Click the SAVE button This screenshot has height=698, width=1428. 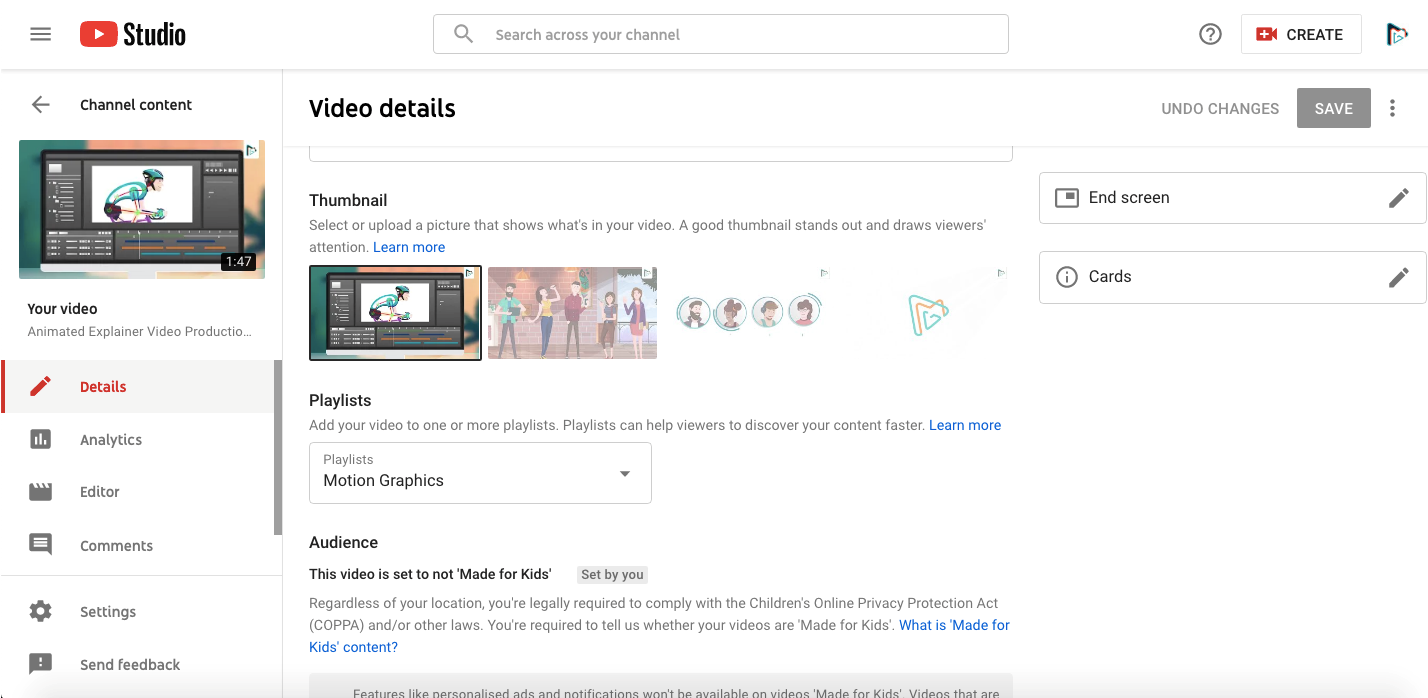click(x=1333, y=108)
